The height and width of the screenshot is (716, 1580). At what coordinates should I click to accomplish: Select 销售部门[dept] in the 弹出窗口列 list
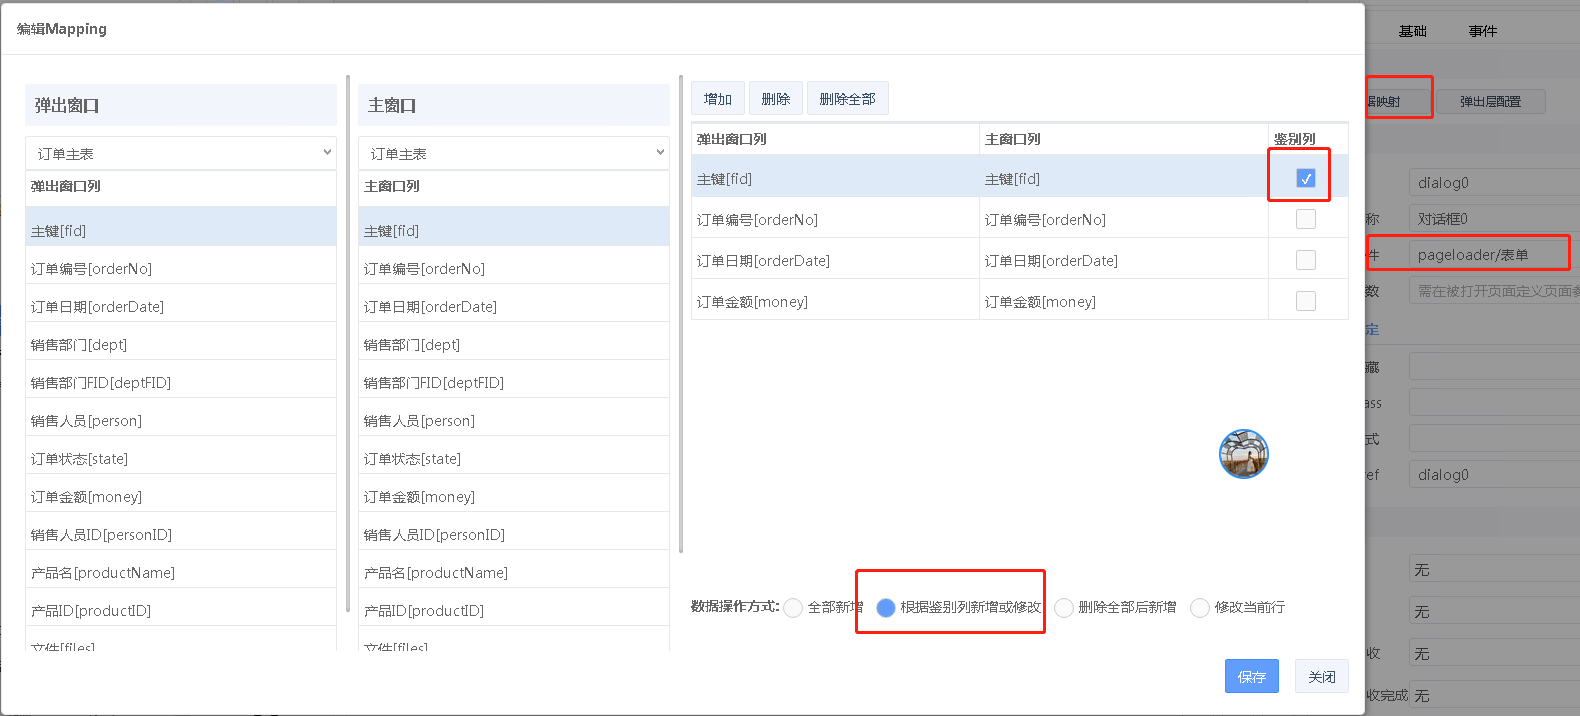[180, 345]
